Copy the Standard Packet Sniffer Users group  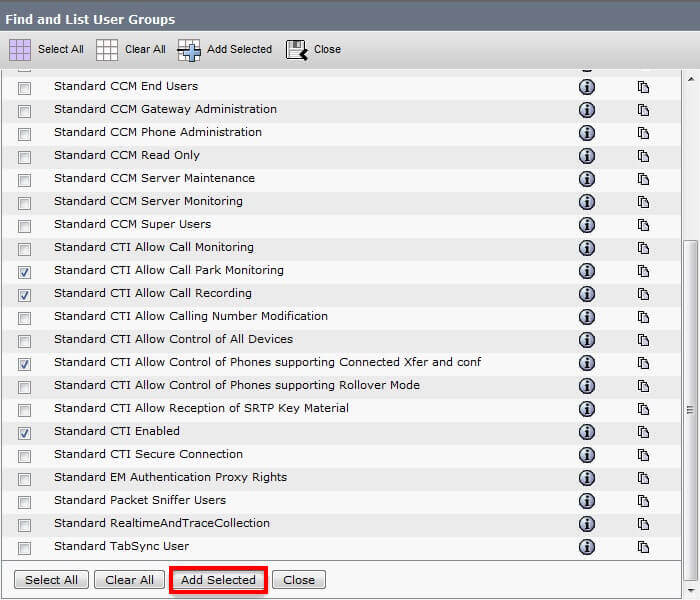point(643,501)
